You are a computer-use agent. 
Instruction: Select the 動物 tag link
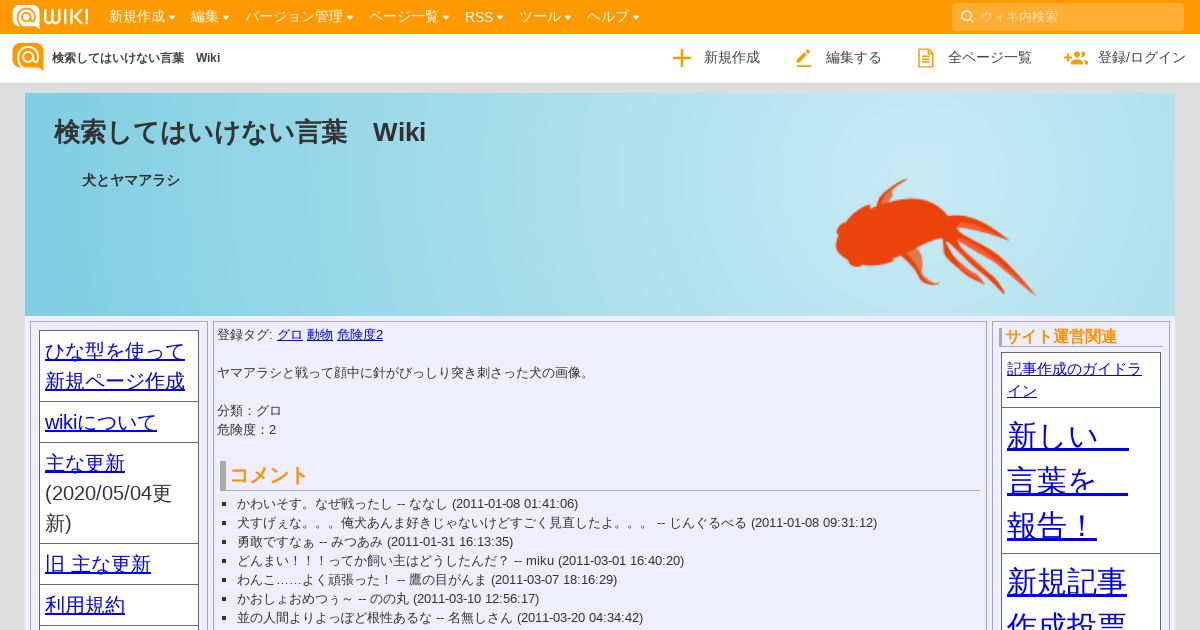tap(320, 335)
